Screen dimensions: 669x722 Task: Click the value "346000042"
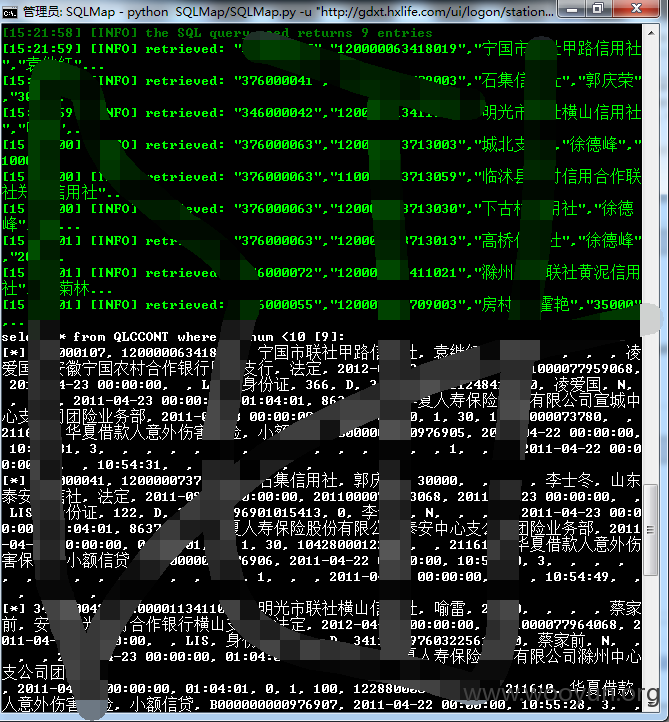tap(277, 113)
